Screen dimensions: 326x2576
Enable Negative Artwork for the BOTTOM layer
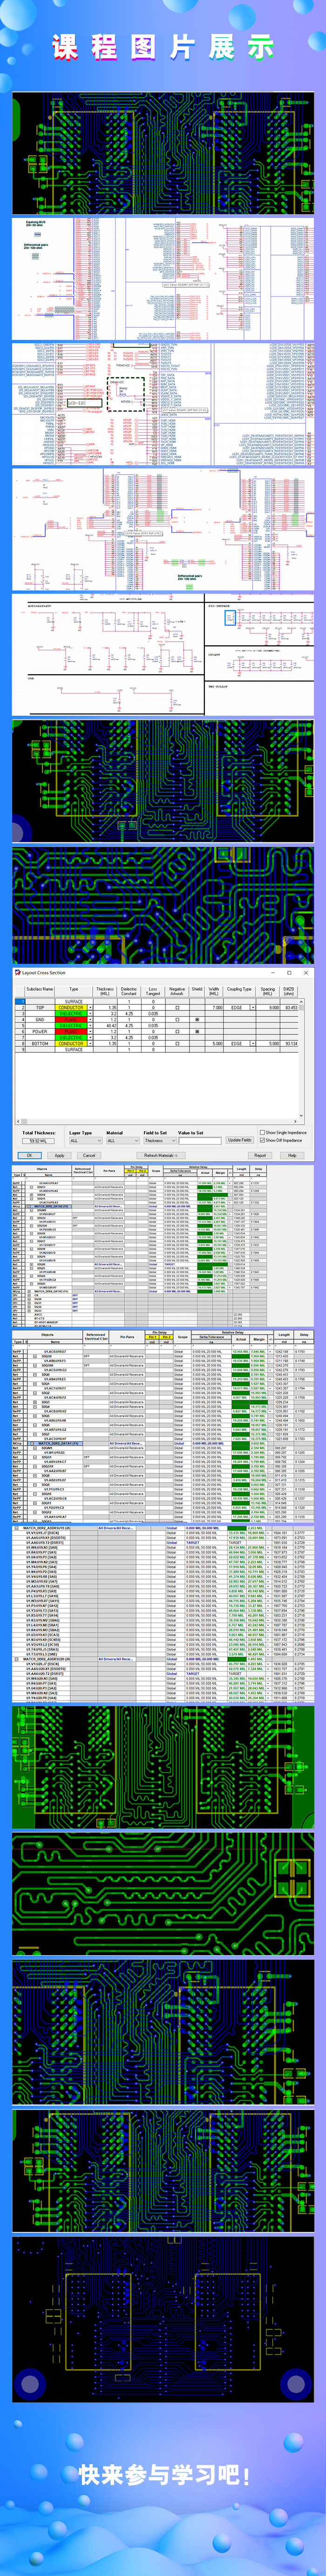pyautogui.click(x=177, y=1043)
